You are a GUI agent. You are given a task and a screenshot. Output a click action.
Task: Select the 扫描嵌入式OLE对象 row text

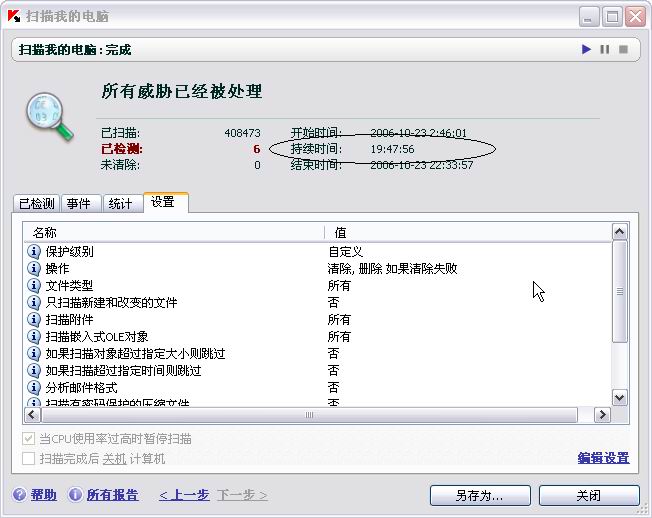(x=97, y=336)
